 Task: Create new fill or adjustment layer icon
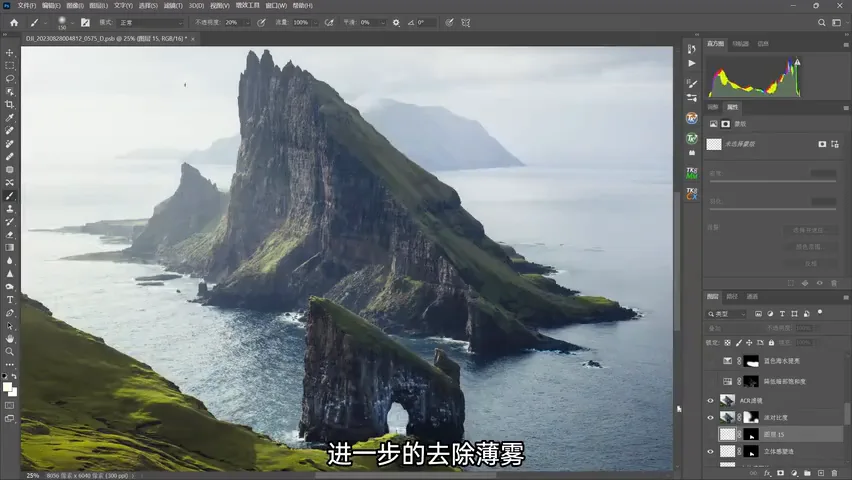coord(794,473)
